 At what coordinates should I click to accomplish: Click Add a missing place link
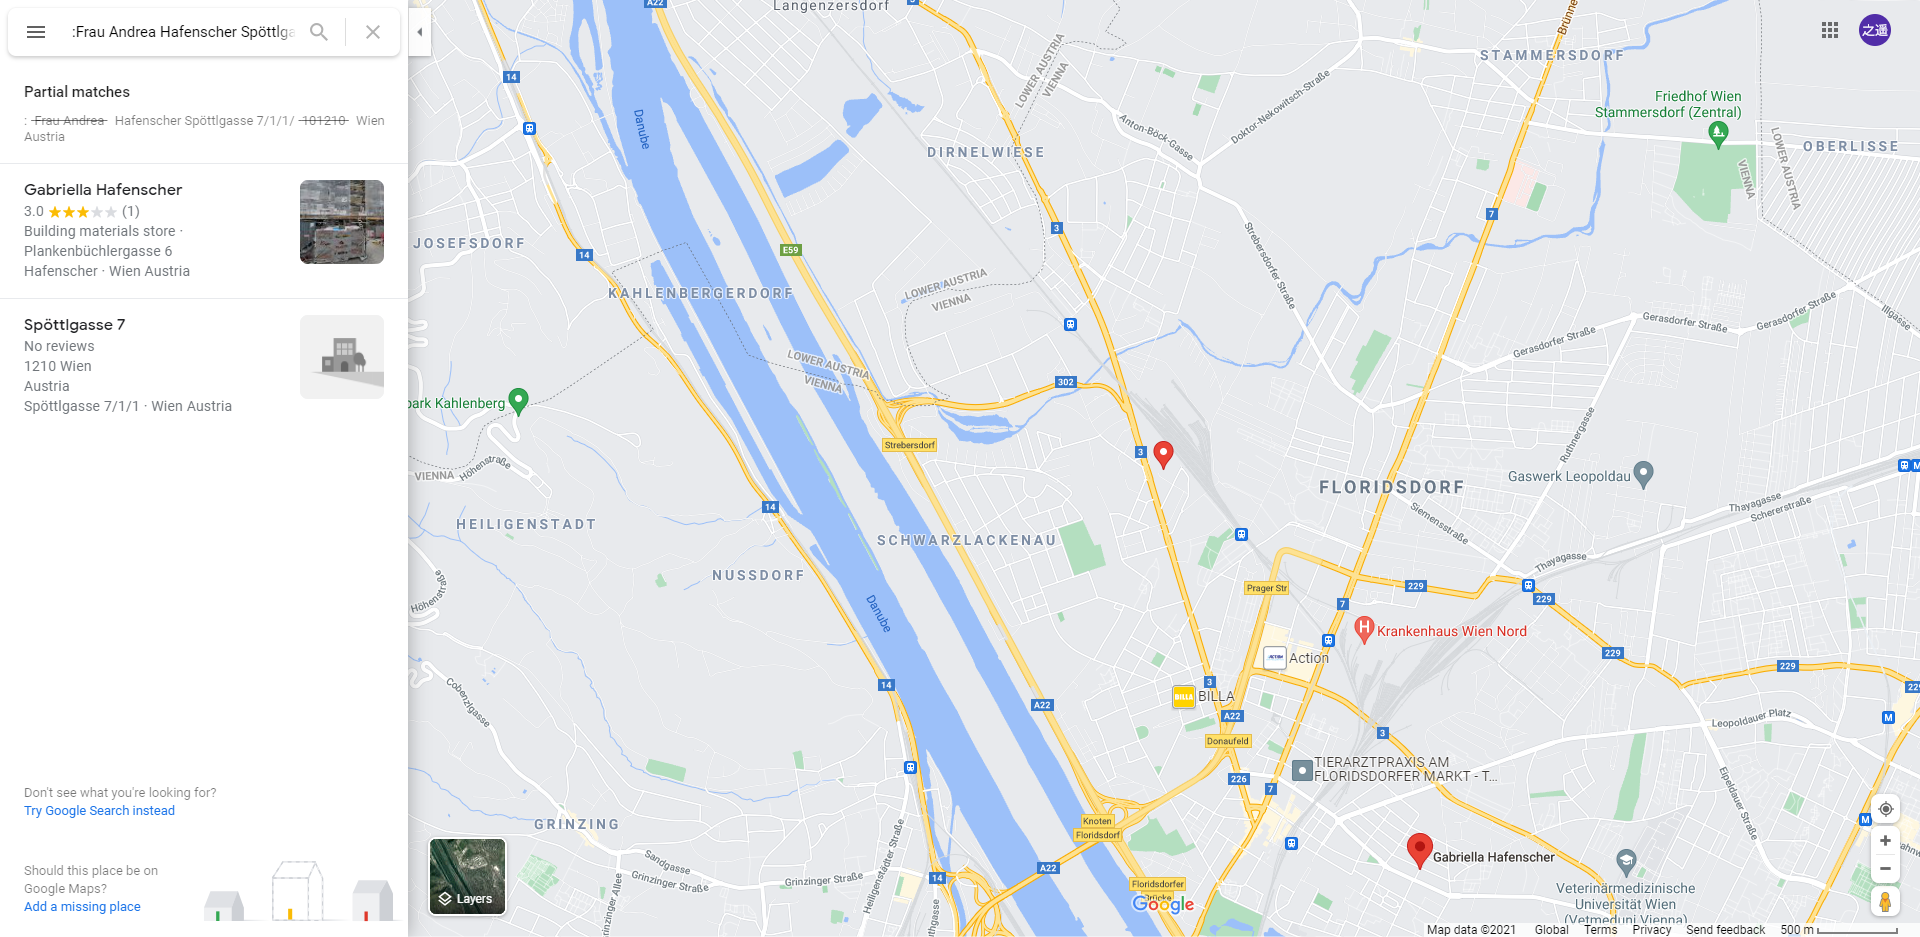tap(82, 907)
